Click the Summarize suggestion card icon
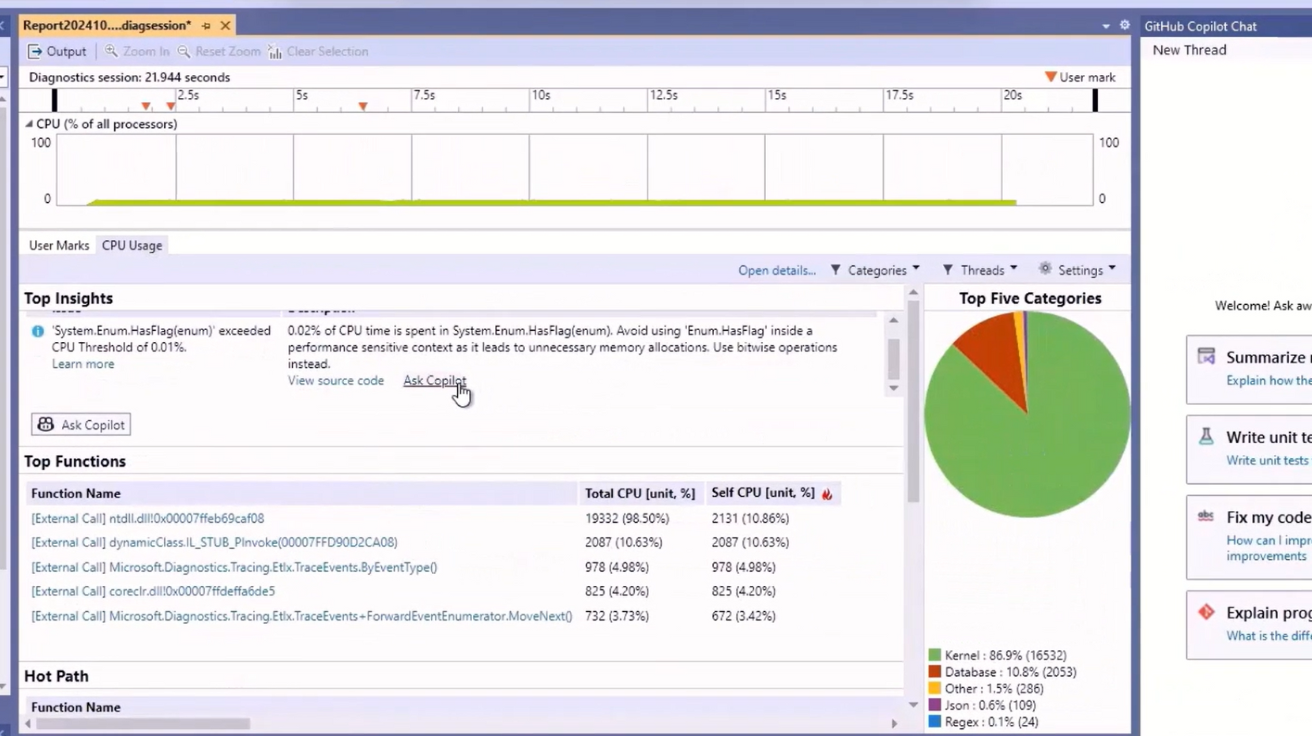Viewport: 1312px width, 736px height. [1206, 357]
